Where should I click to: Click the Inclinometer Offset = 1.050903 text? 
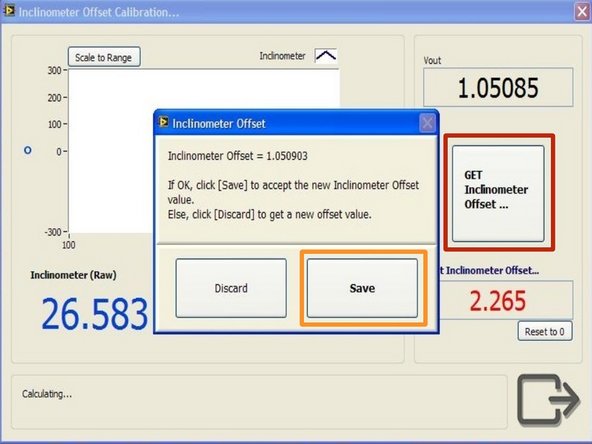point(237,156)
